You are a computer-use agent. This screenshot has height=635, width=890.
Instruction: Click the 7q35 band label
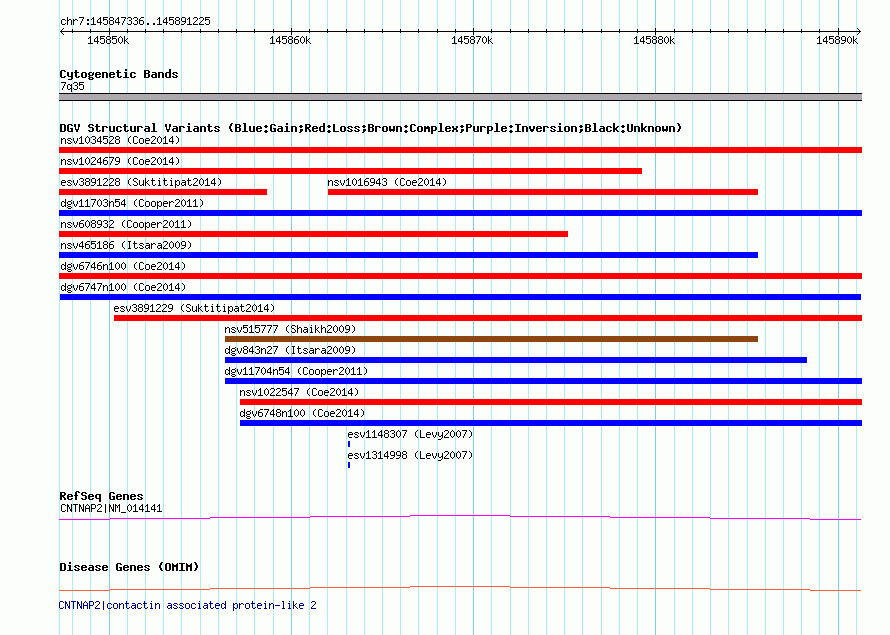pyautogui.click(x=72, y=86)
